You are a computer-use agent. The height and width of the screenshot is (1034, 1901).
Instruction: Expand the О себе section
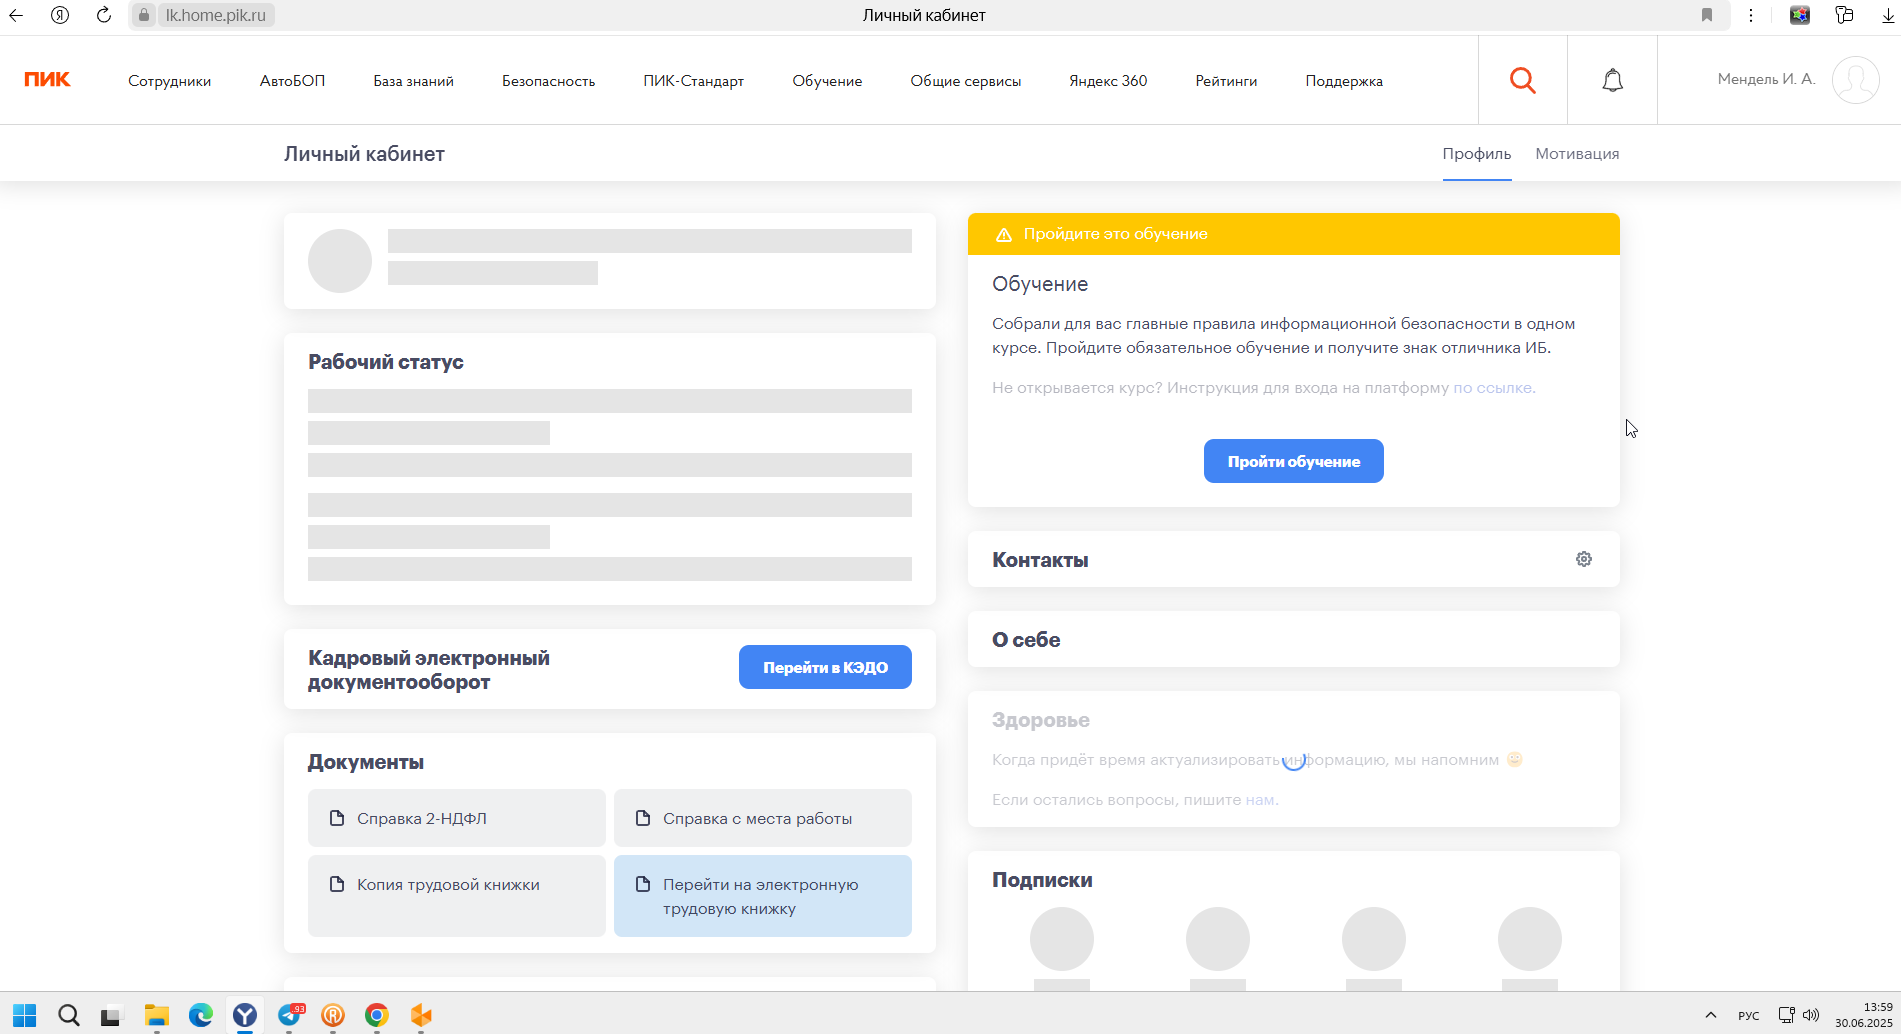click(x=1293, y=639)
